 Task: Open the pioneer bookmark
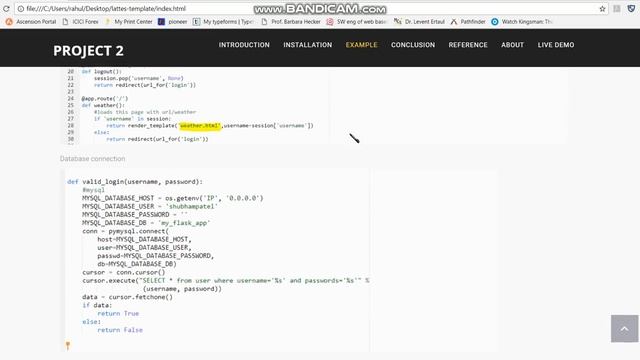[173, 22]
